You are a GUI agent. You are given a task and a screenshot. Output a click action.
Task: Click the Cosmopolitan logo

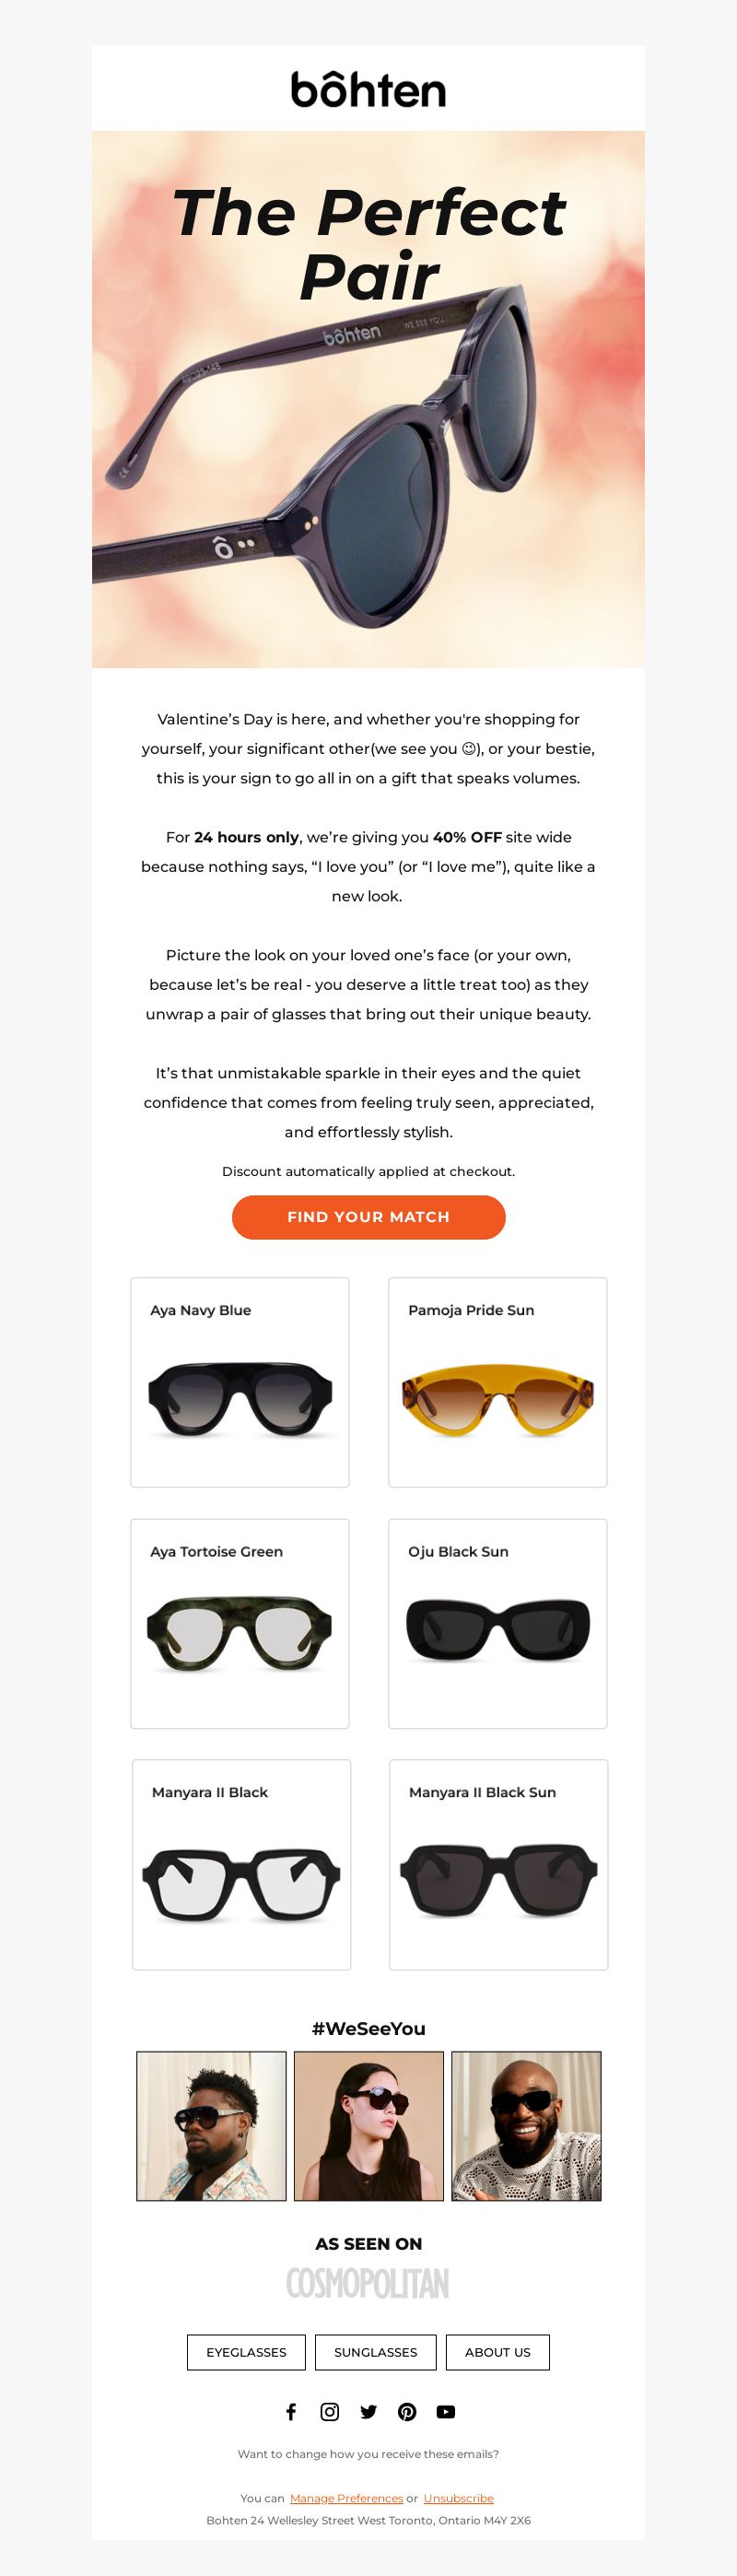[368, 2283]
